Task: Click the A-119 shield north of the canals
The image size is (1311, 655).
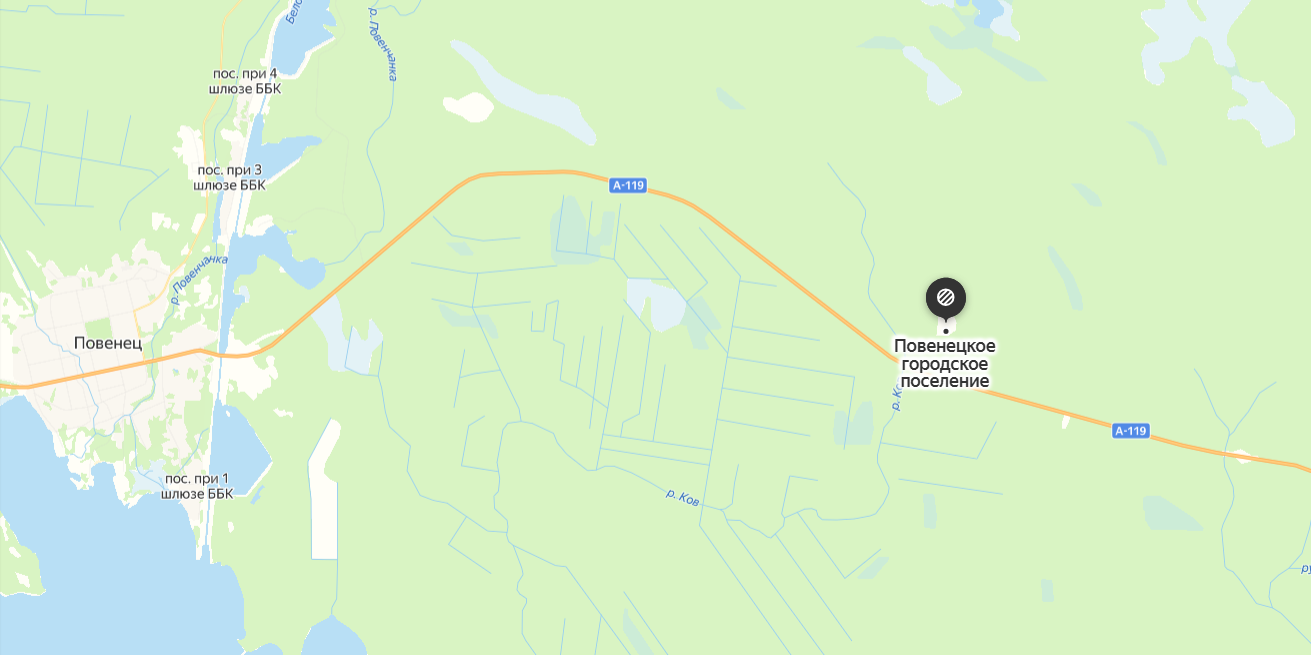Action: pos(629,185)
